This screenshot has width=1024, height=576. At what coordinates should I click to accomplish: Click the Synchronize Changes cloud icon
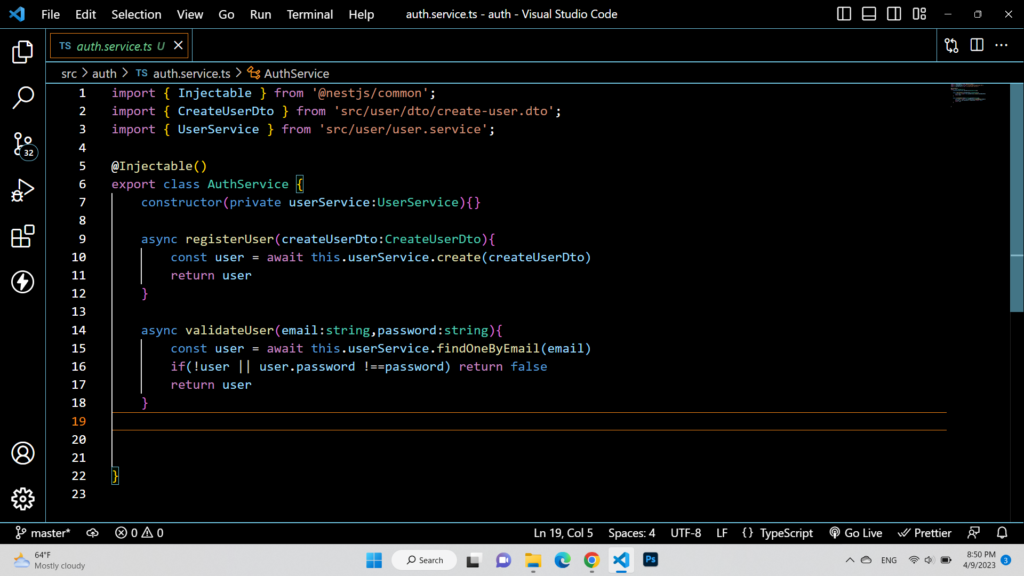point(92,533)
